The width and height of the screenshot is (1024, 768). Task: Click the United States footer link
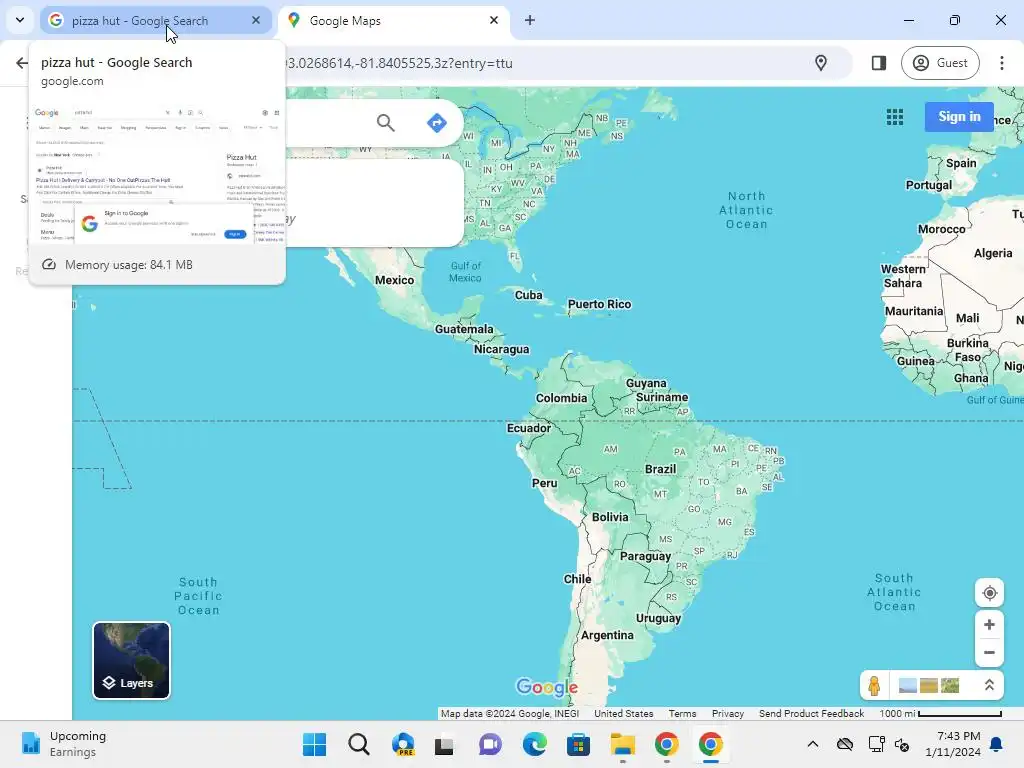[x=623, y=713]
